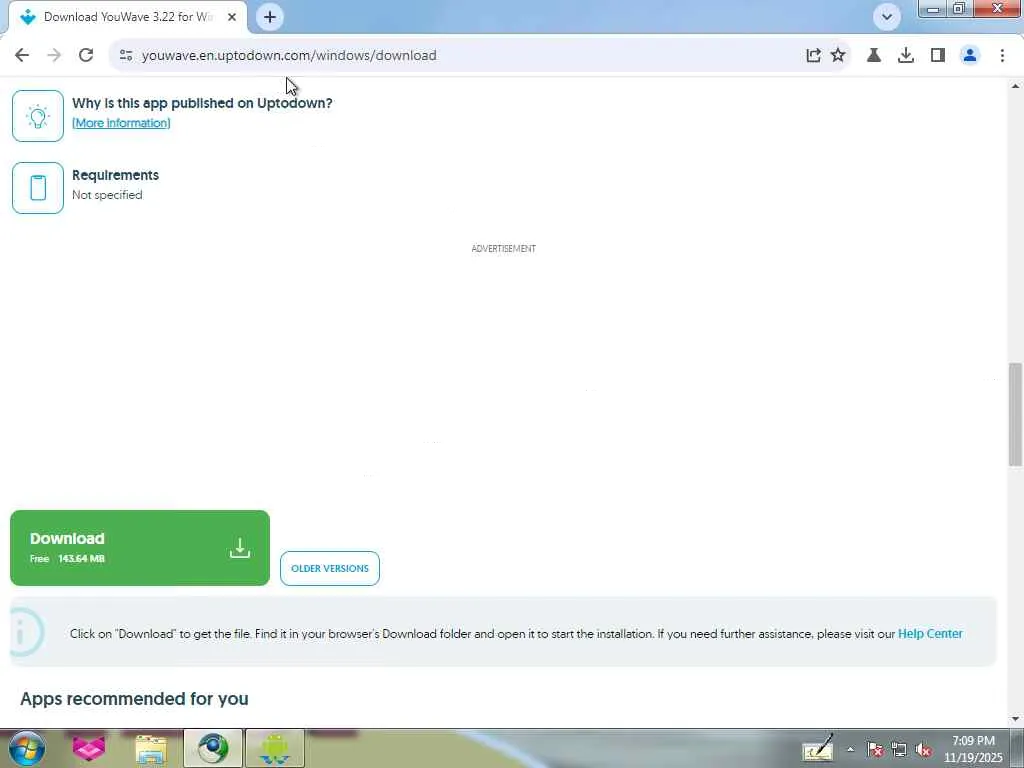Reload the Uptodown page

tap(86, 56)
